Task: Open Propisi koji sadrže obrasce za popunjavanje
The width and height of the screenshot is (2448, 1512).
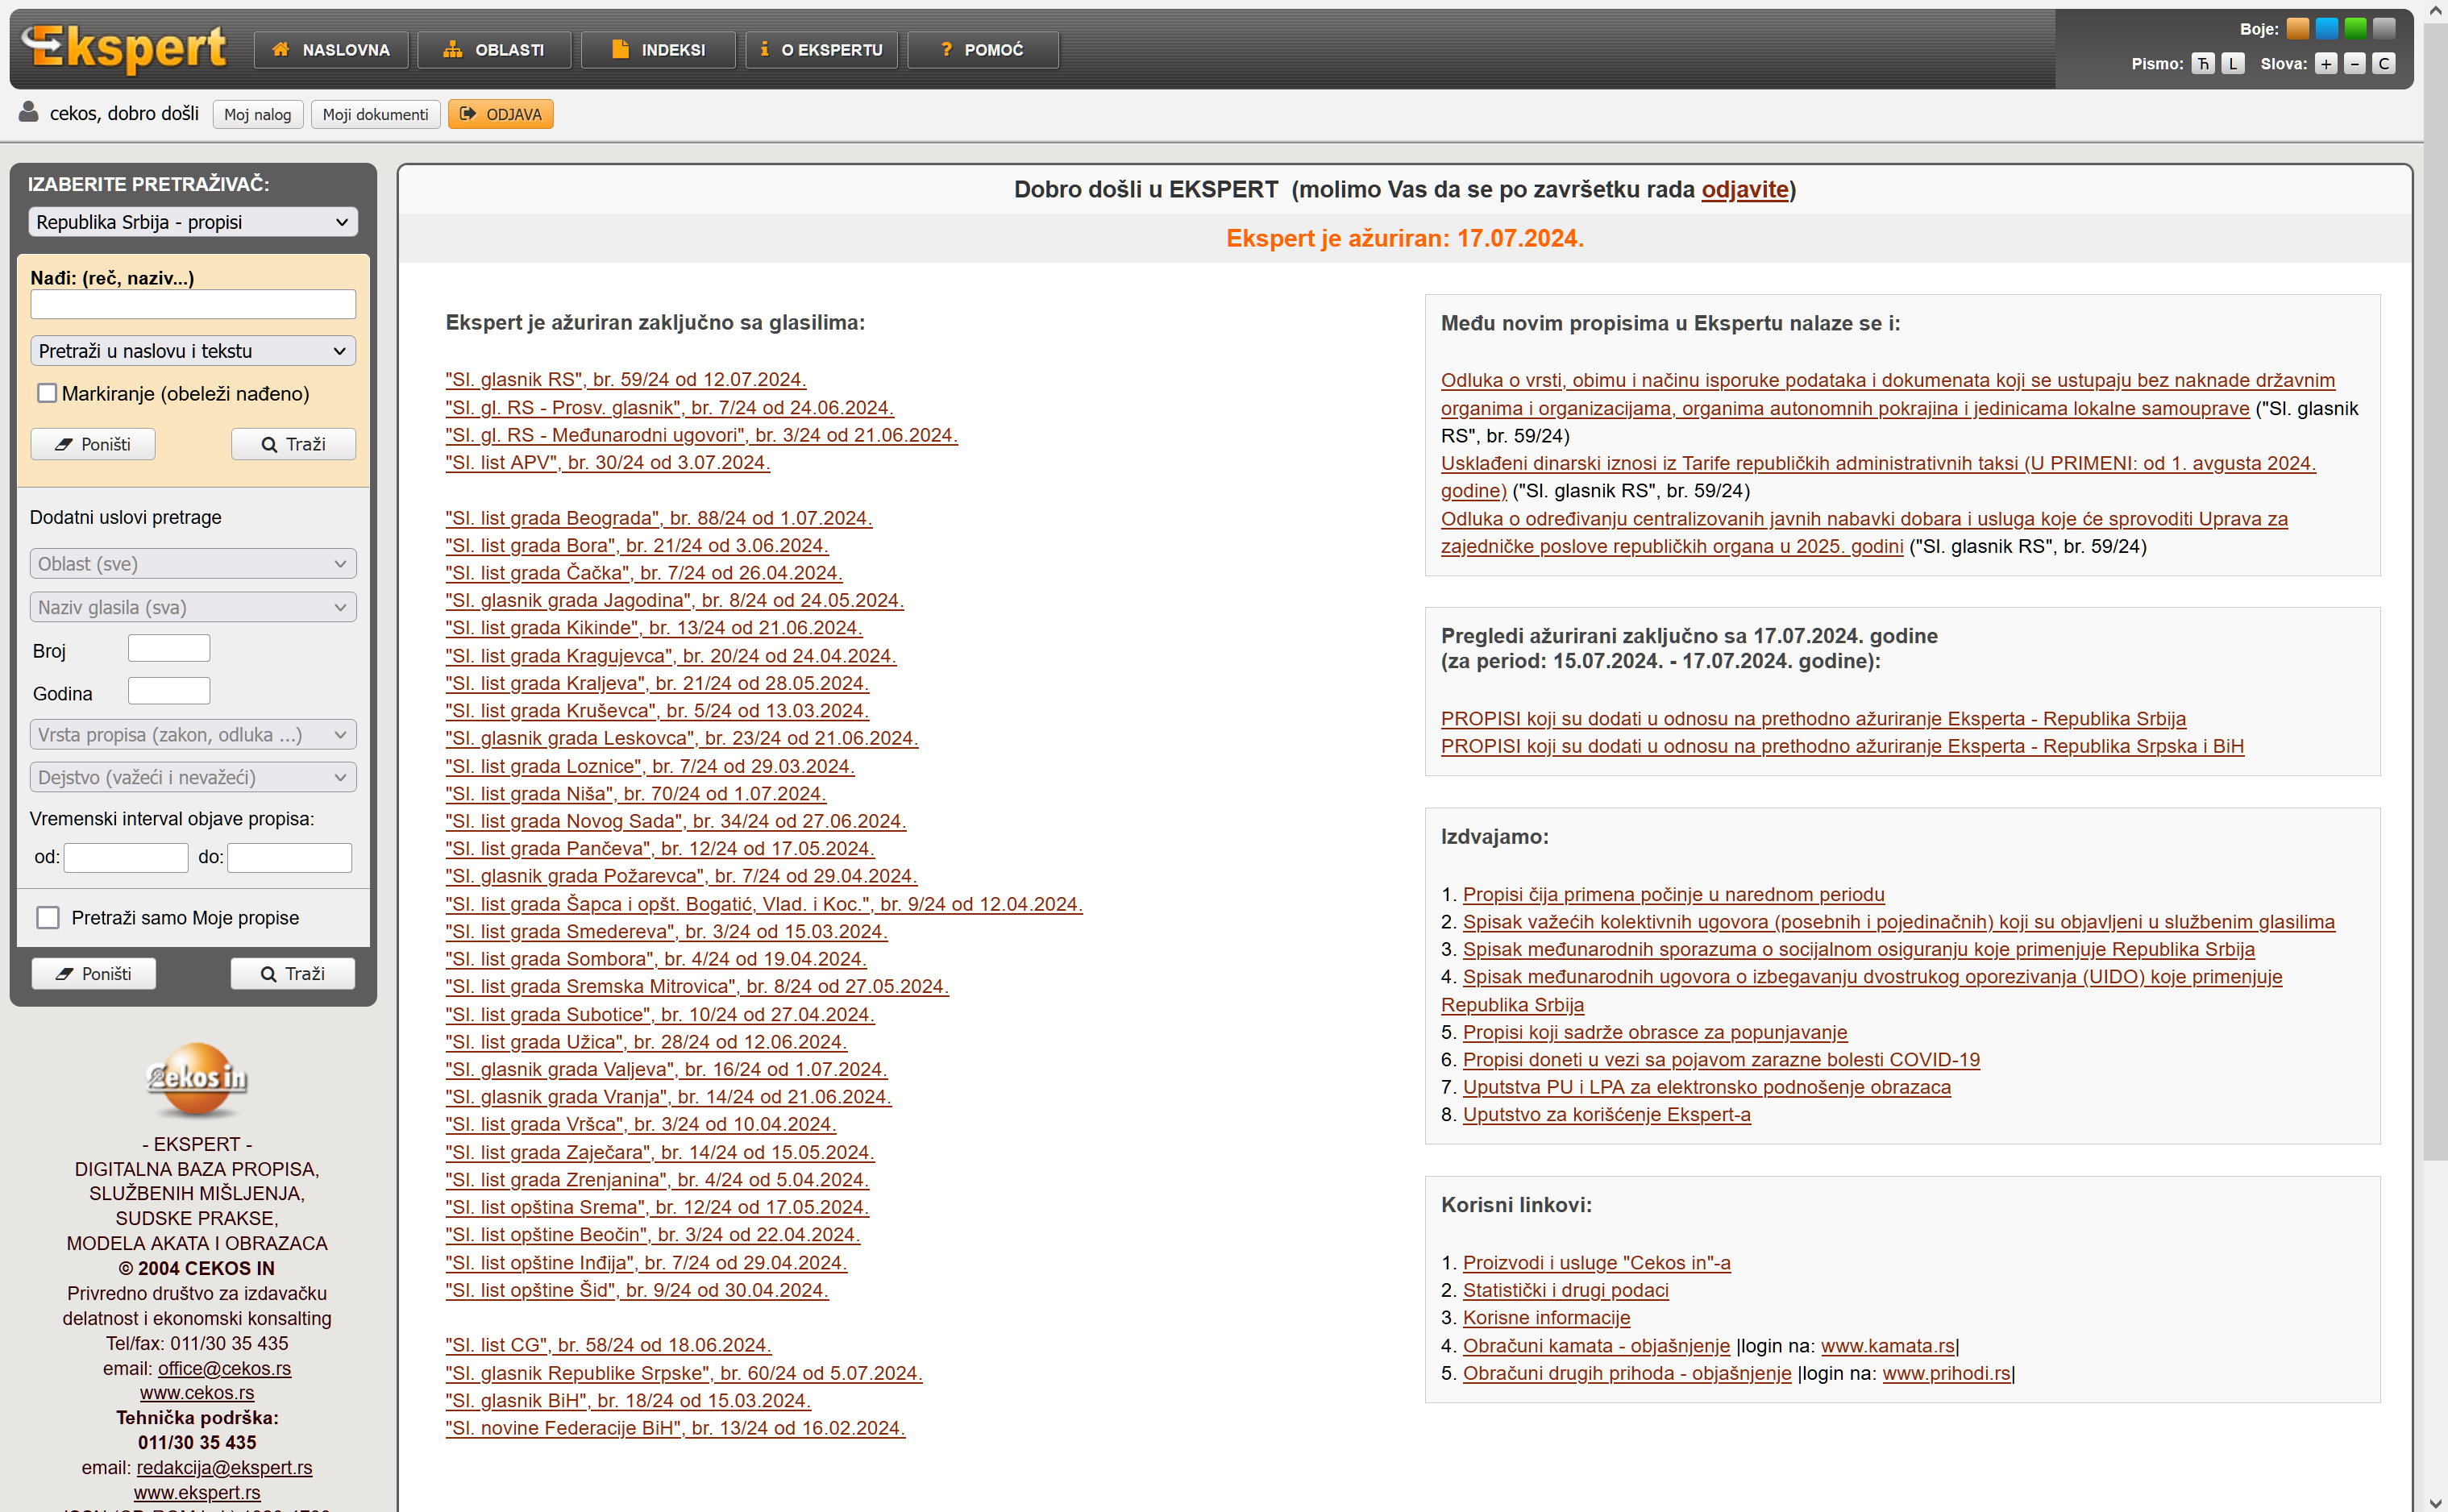Action: (x=1655, y=1032)
